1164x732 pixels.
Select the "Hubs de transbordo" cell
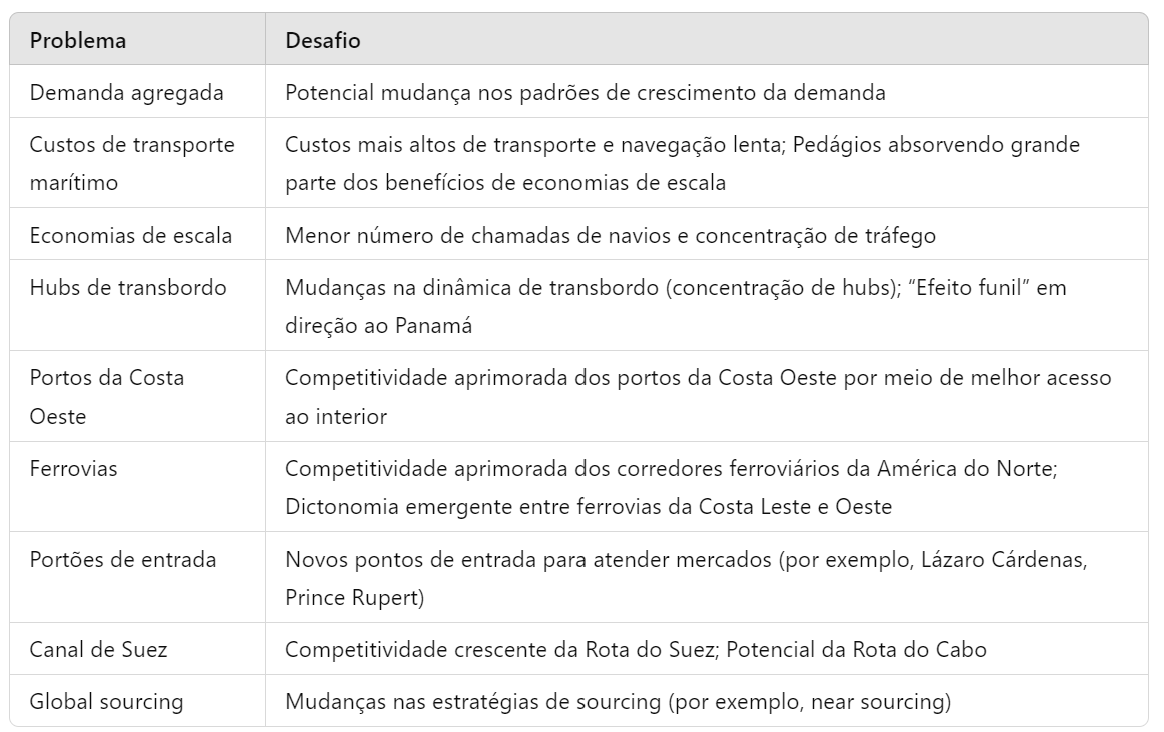click(128, 288)
